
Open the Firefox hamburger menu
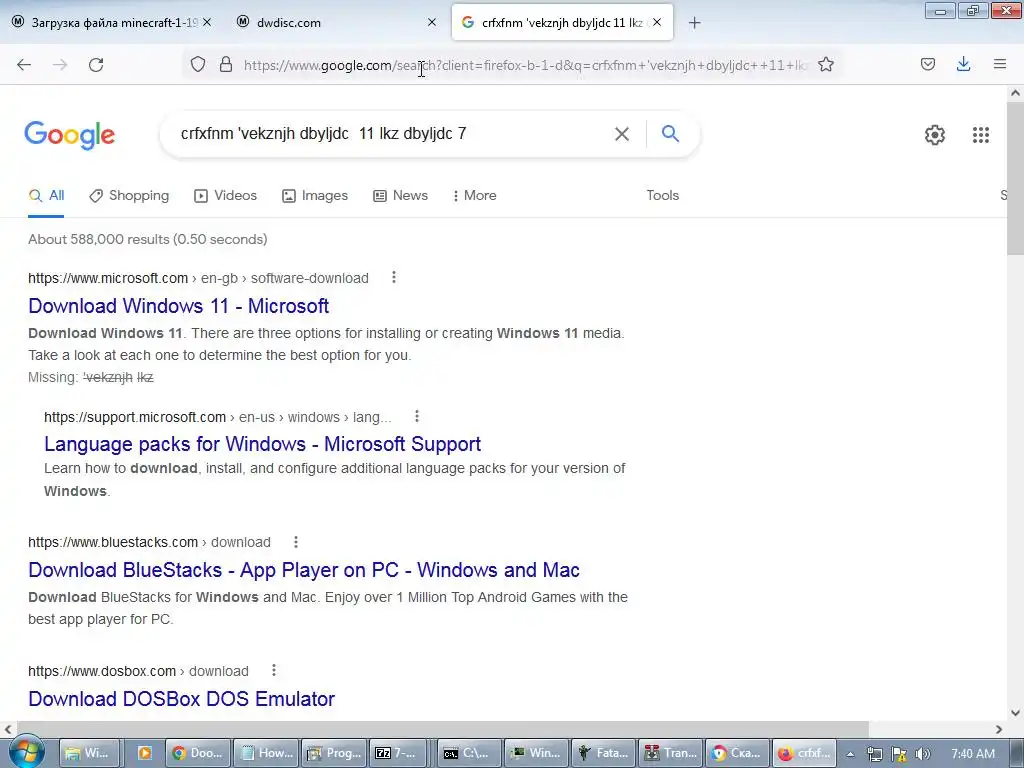click(1000, 64)
